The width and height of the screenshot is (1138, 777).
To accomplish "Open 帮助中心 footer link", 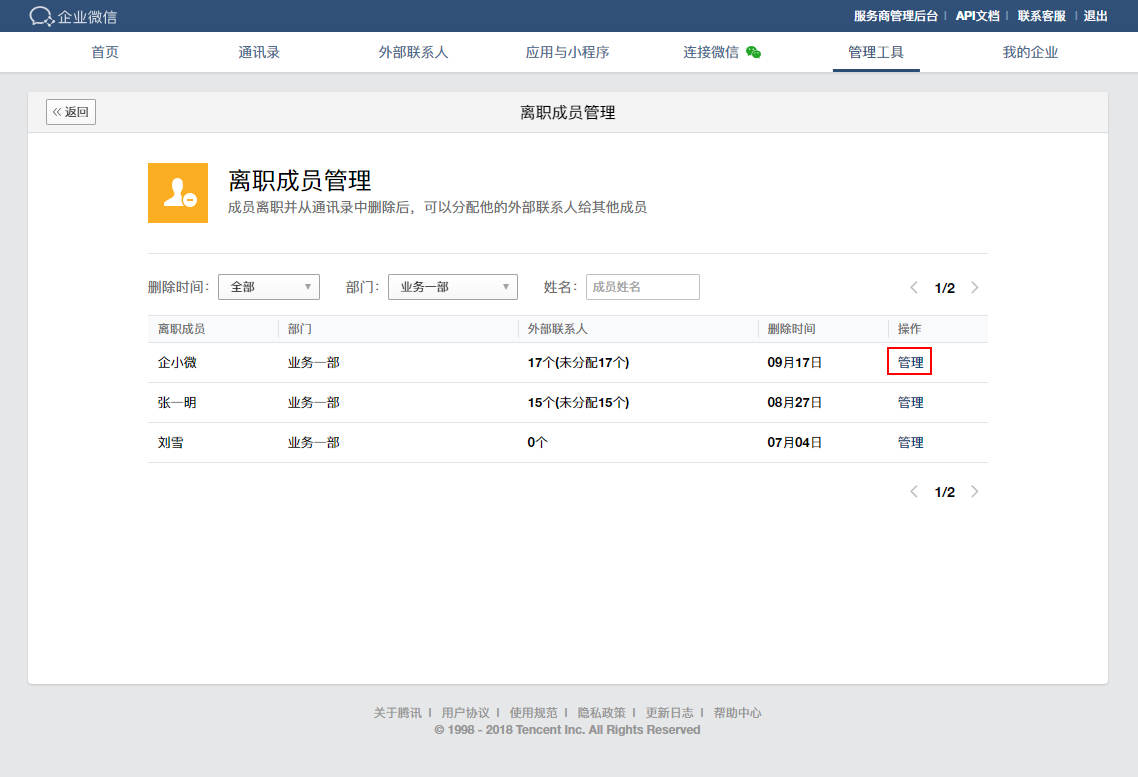I will tap(737, 713).
